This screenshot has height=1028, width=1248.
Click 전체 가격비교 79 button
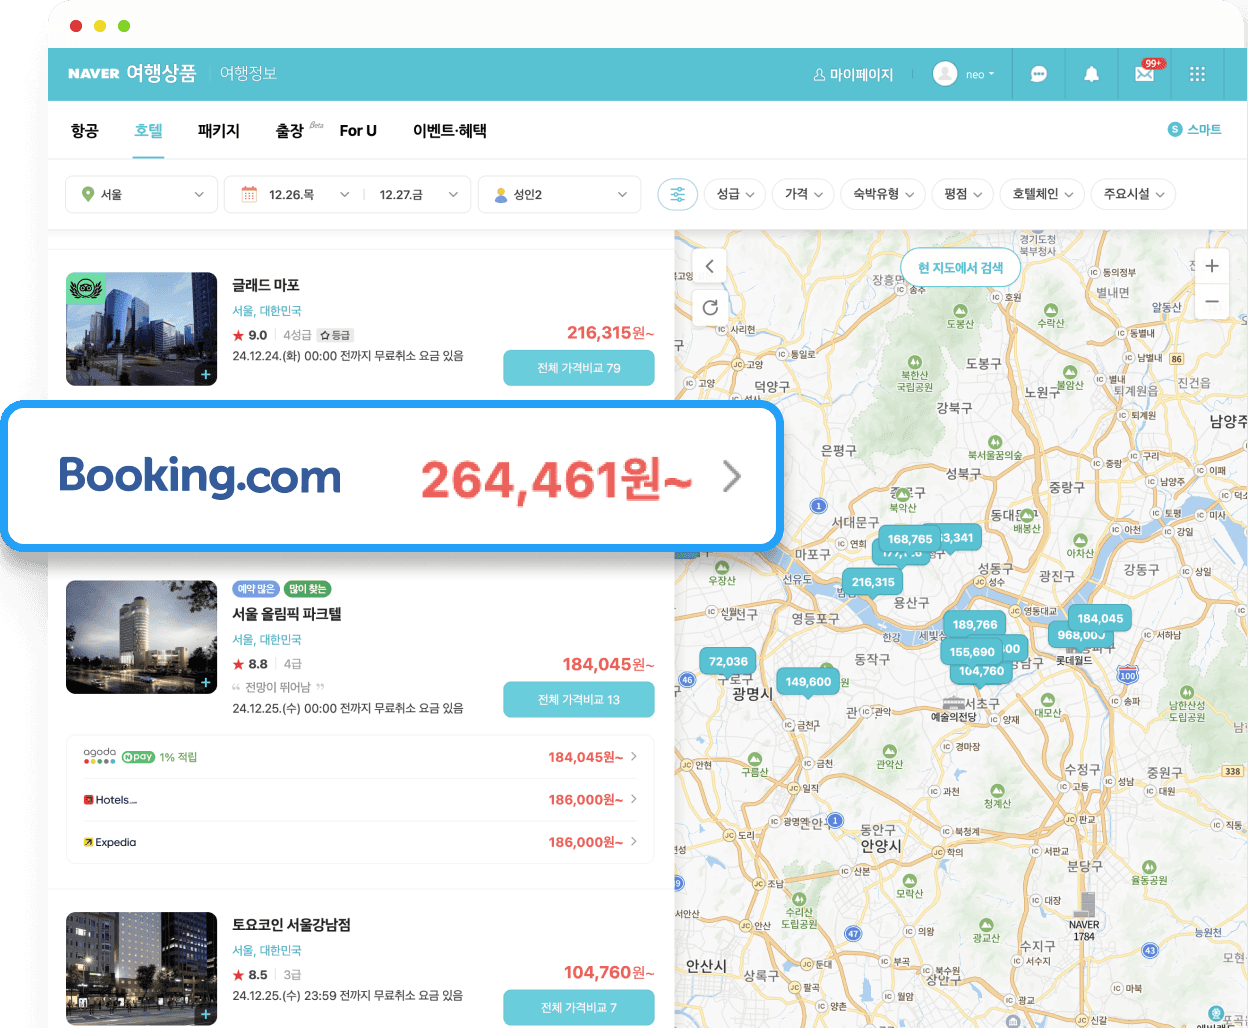[x=579, y=368]
